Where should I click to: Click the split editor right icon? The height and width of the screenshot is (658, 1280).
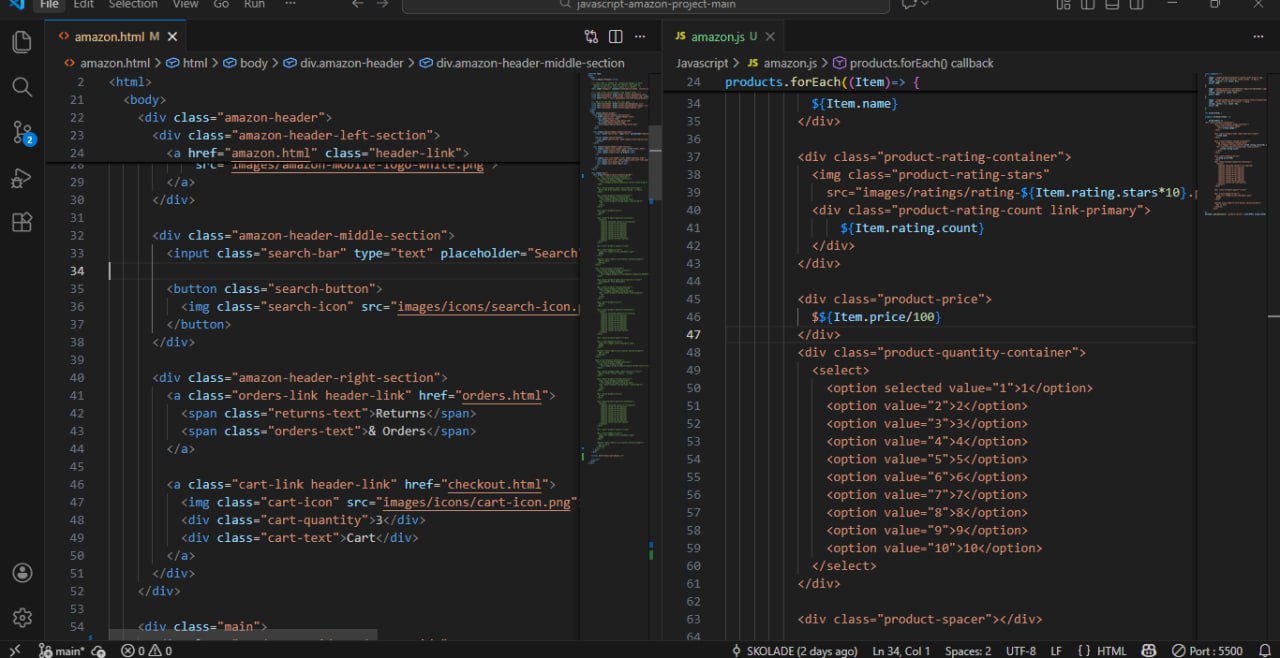tap(615, 37)
